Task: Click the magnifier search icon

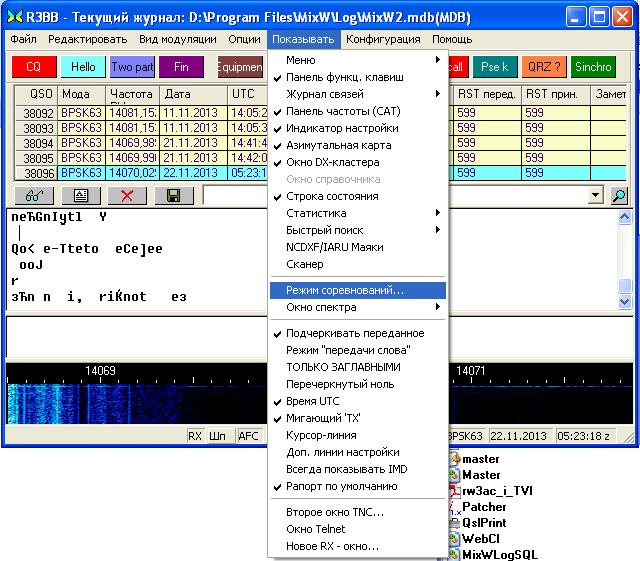Action: [x=619, y=195]
